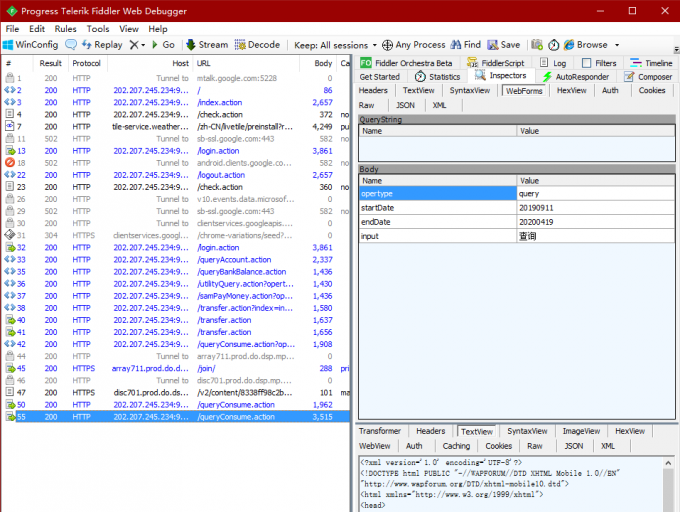
Task: Replay the selected session
Action: [102, 45]
